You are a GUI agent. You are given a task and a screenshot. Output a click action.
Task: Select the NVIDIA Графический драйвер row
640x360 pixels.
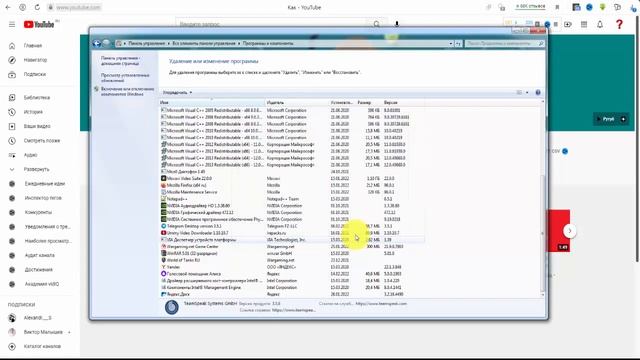(292, 213)
